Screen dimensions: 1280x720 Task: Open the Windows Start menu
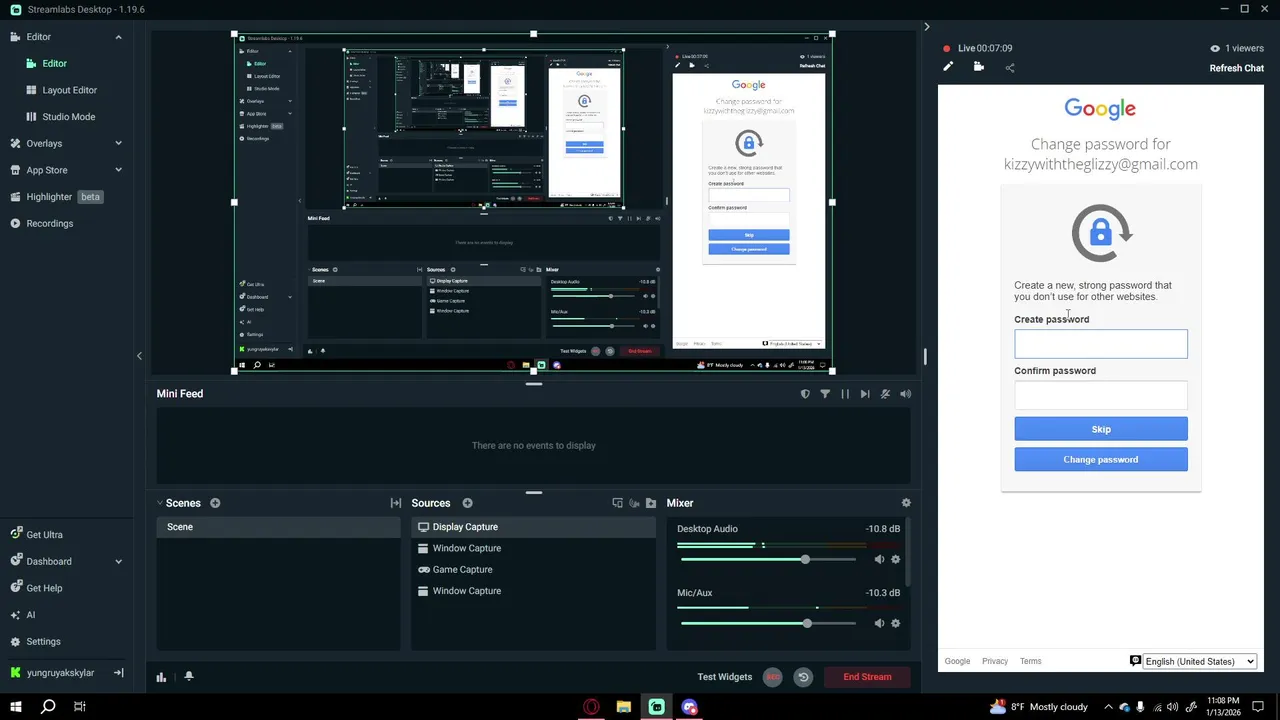coord(16,707)
